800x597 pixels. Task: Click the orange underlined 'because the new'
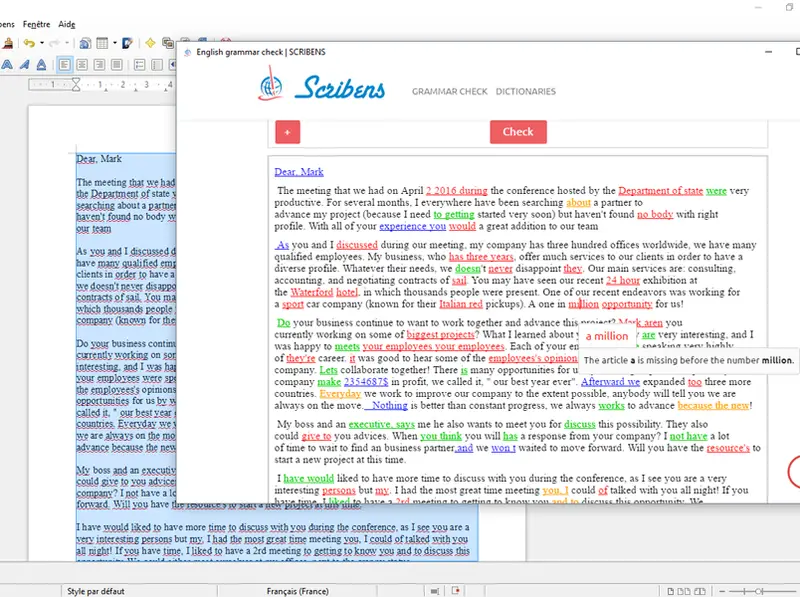714,406
